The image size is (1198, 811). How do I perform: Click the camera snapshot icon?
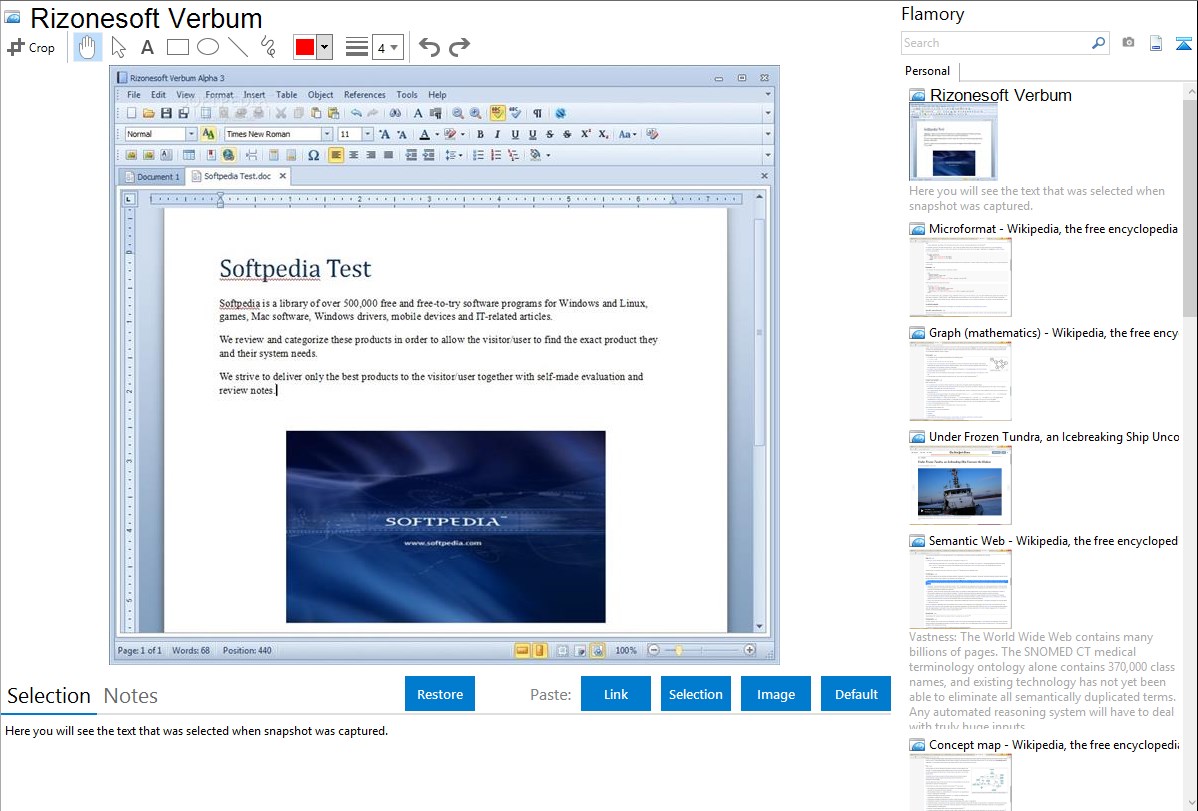1128,43
